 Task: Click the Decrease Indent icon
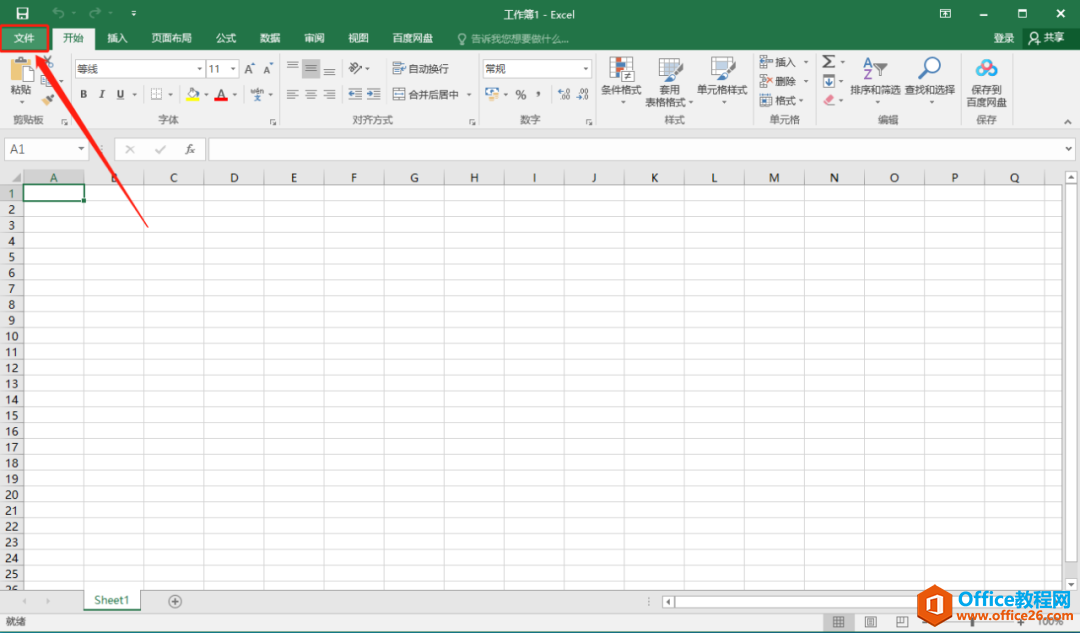point(355,94)
